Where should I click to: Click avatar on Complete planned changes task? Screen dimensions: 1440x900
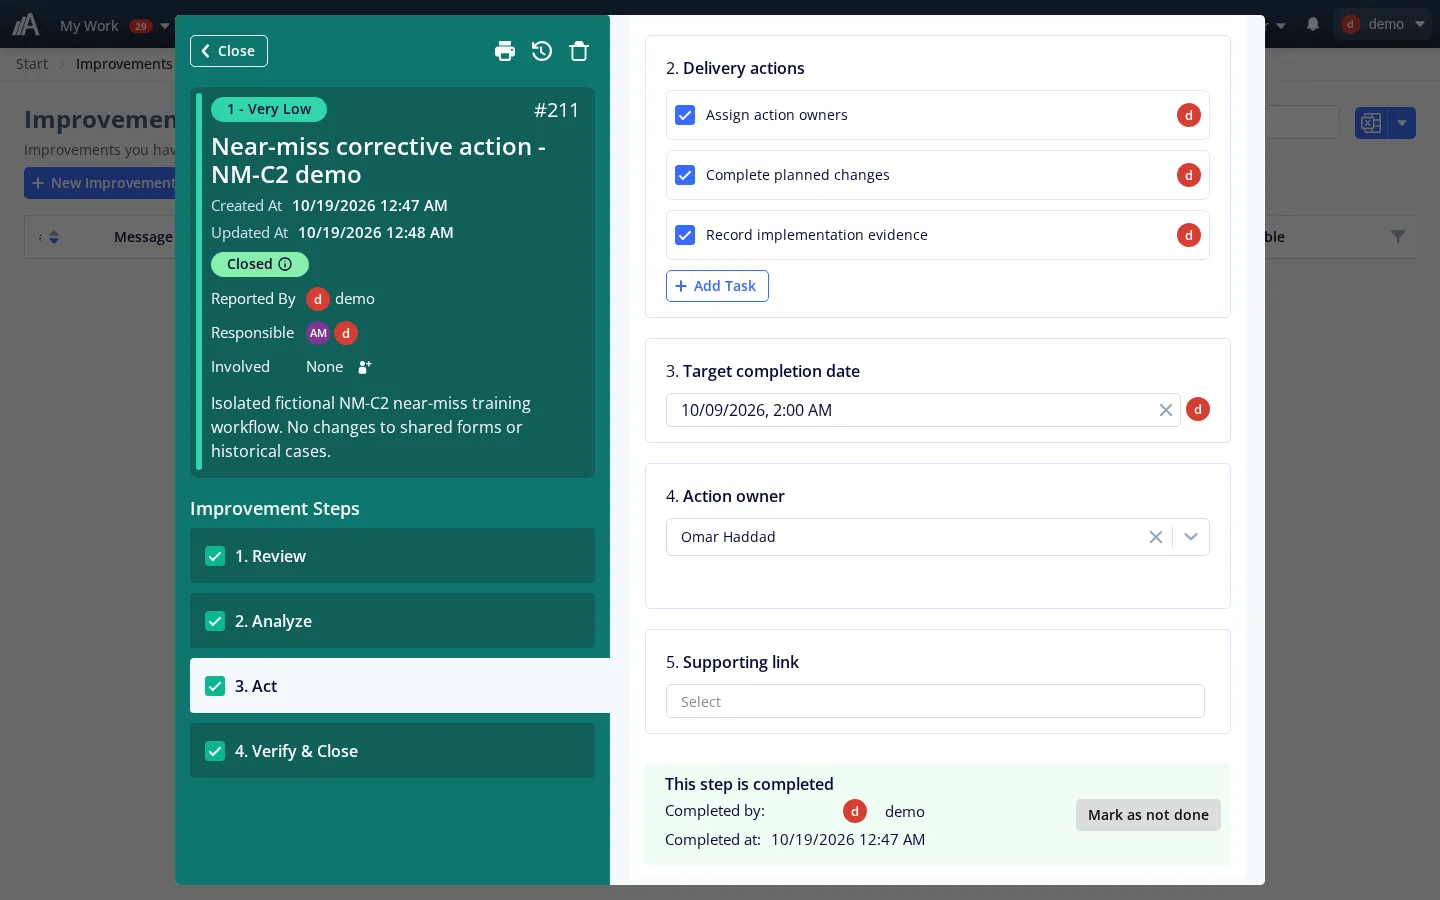click(1188, 175)
